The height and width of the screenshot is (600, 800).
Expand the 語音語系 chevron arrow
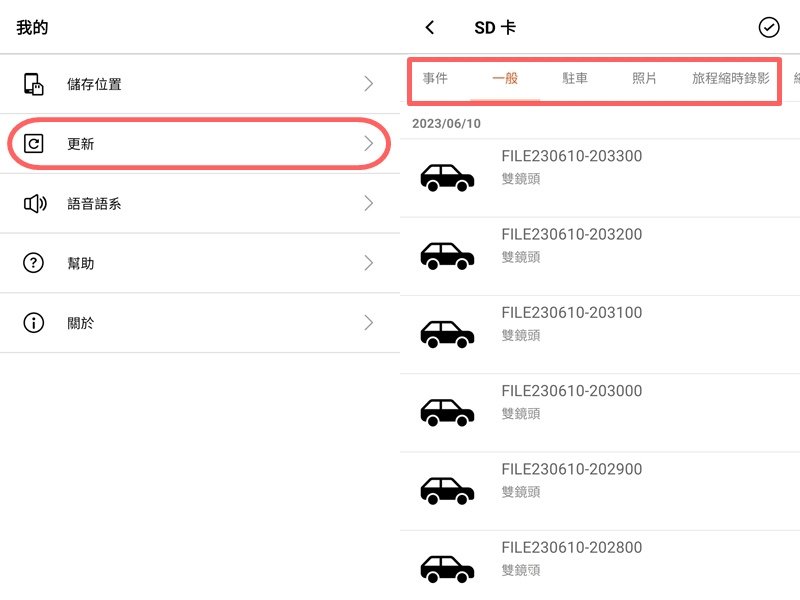[369, 204]
